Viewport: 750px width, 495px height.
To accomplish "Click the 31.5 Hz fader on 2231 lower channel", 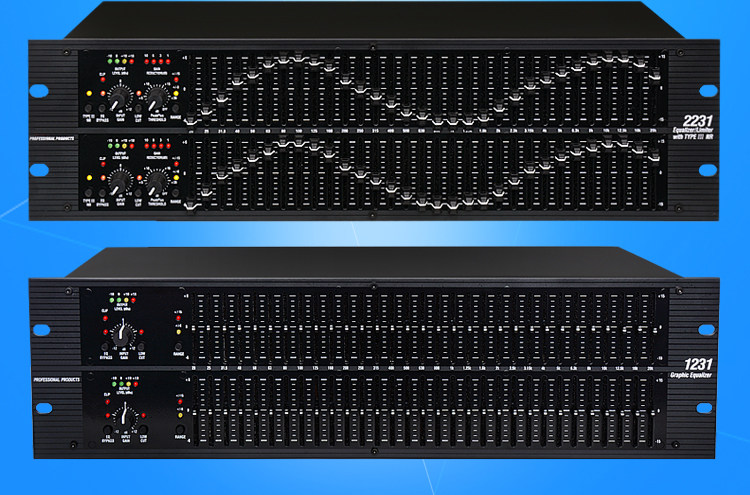I will pyautogui.click(x=221, y=175).
